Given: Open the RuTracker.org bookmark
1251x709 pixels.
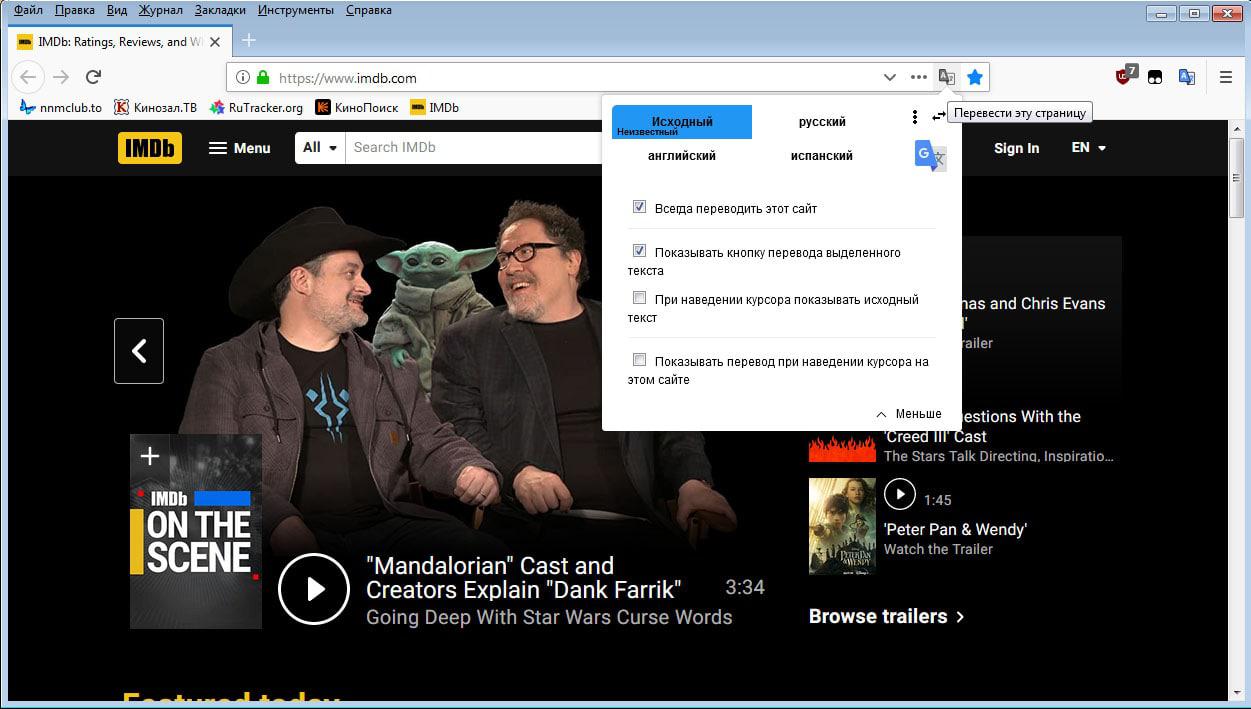Looking at the screenshot, I should [x=255, y=107].
